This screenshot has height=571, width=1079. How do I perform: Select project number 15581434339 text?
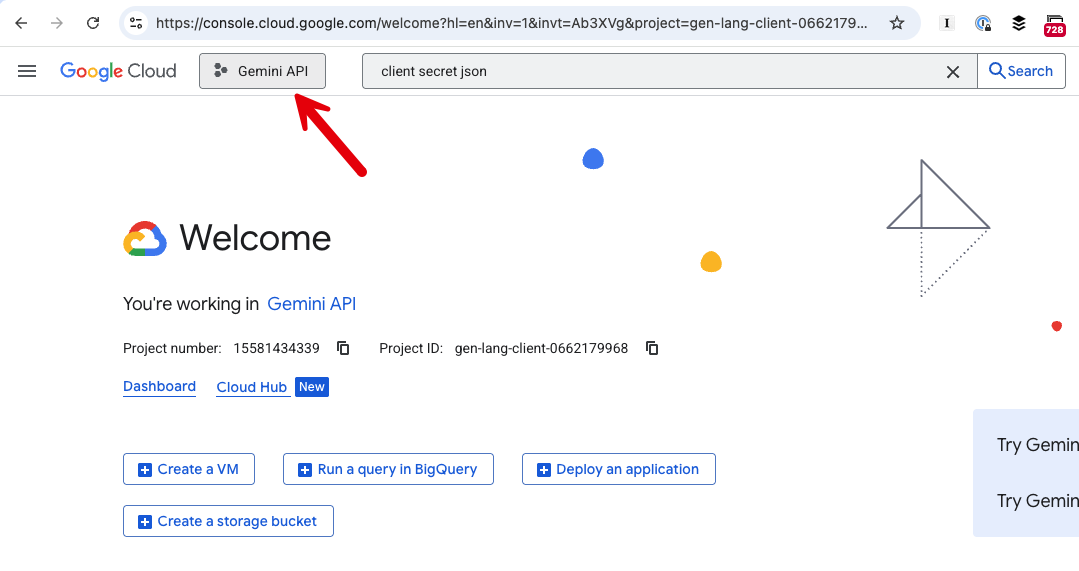click(x=277, y=348)
